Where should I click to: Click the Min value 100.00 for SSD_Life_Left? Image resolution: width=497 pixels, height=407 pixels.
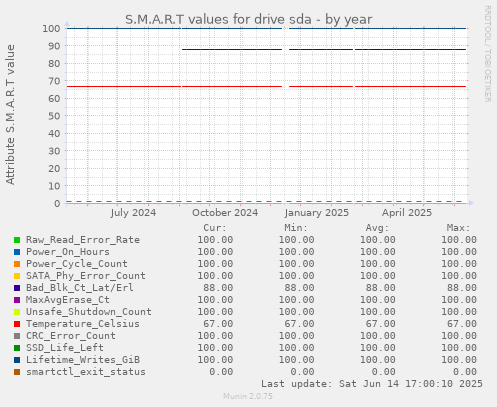click(296, 348)
